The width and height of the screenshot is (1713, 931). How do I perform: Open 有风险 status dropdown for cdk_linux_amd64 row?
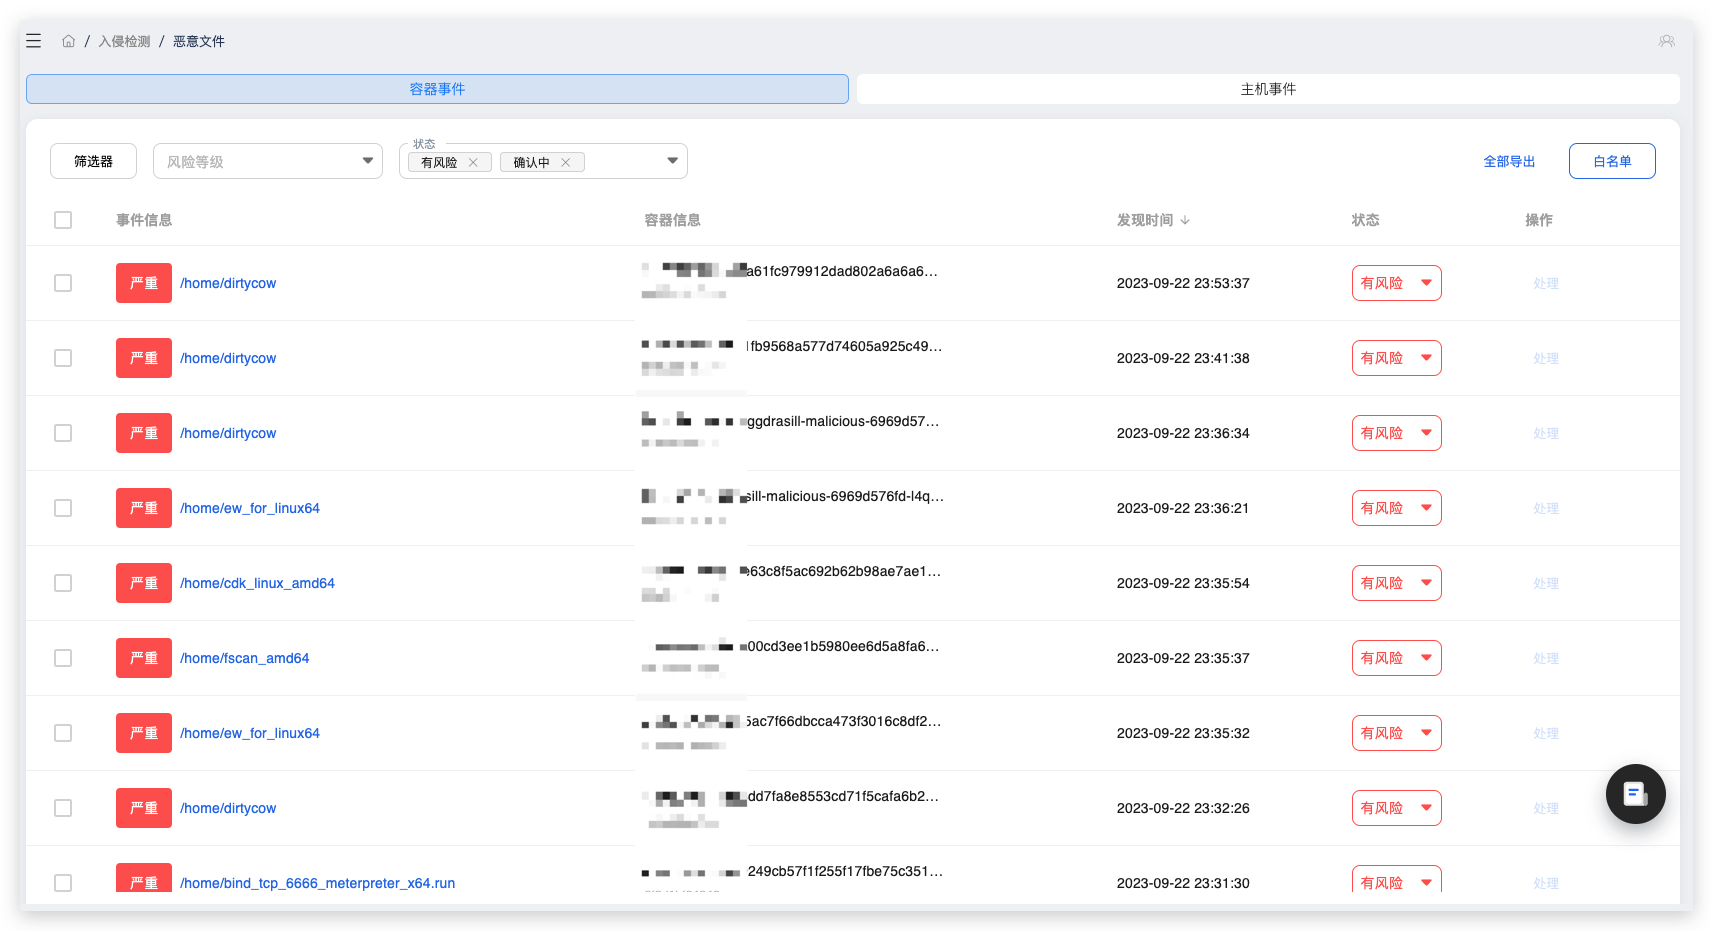tap(1396, 583)
